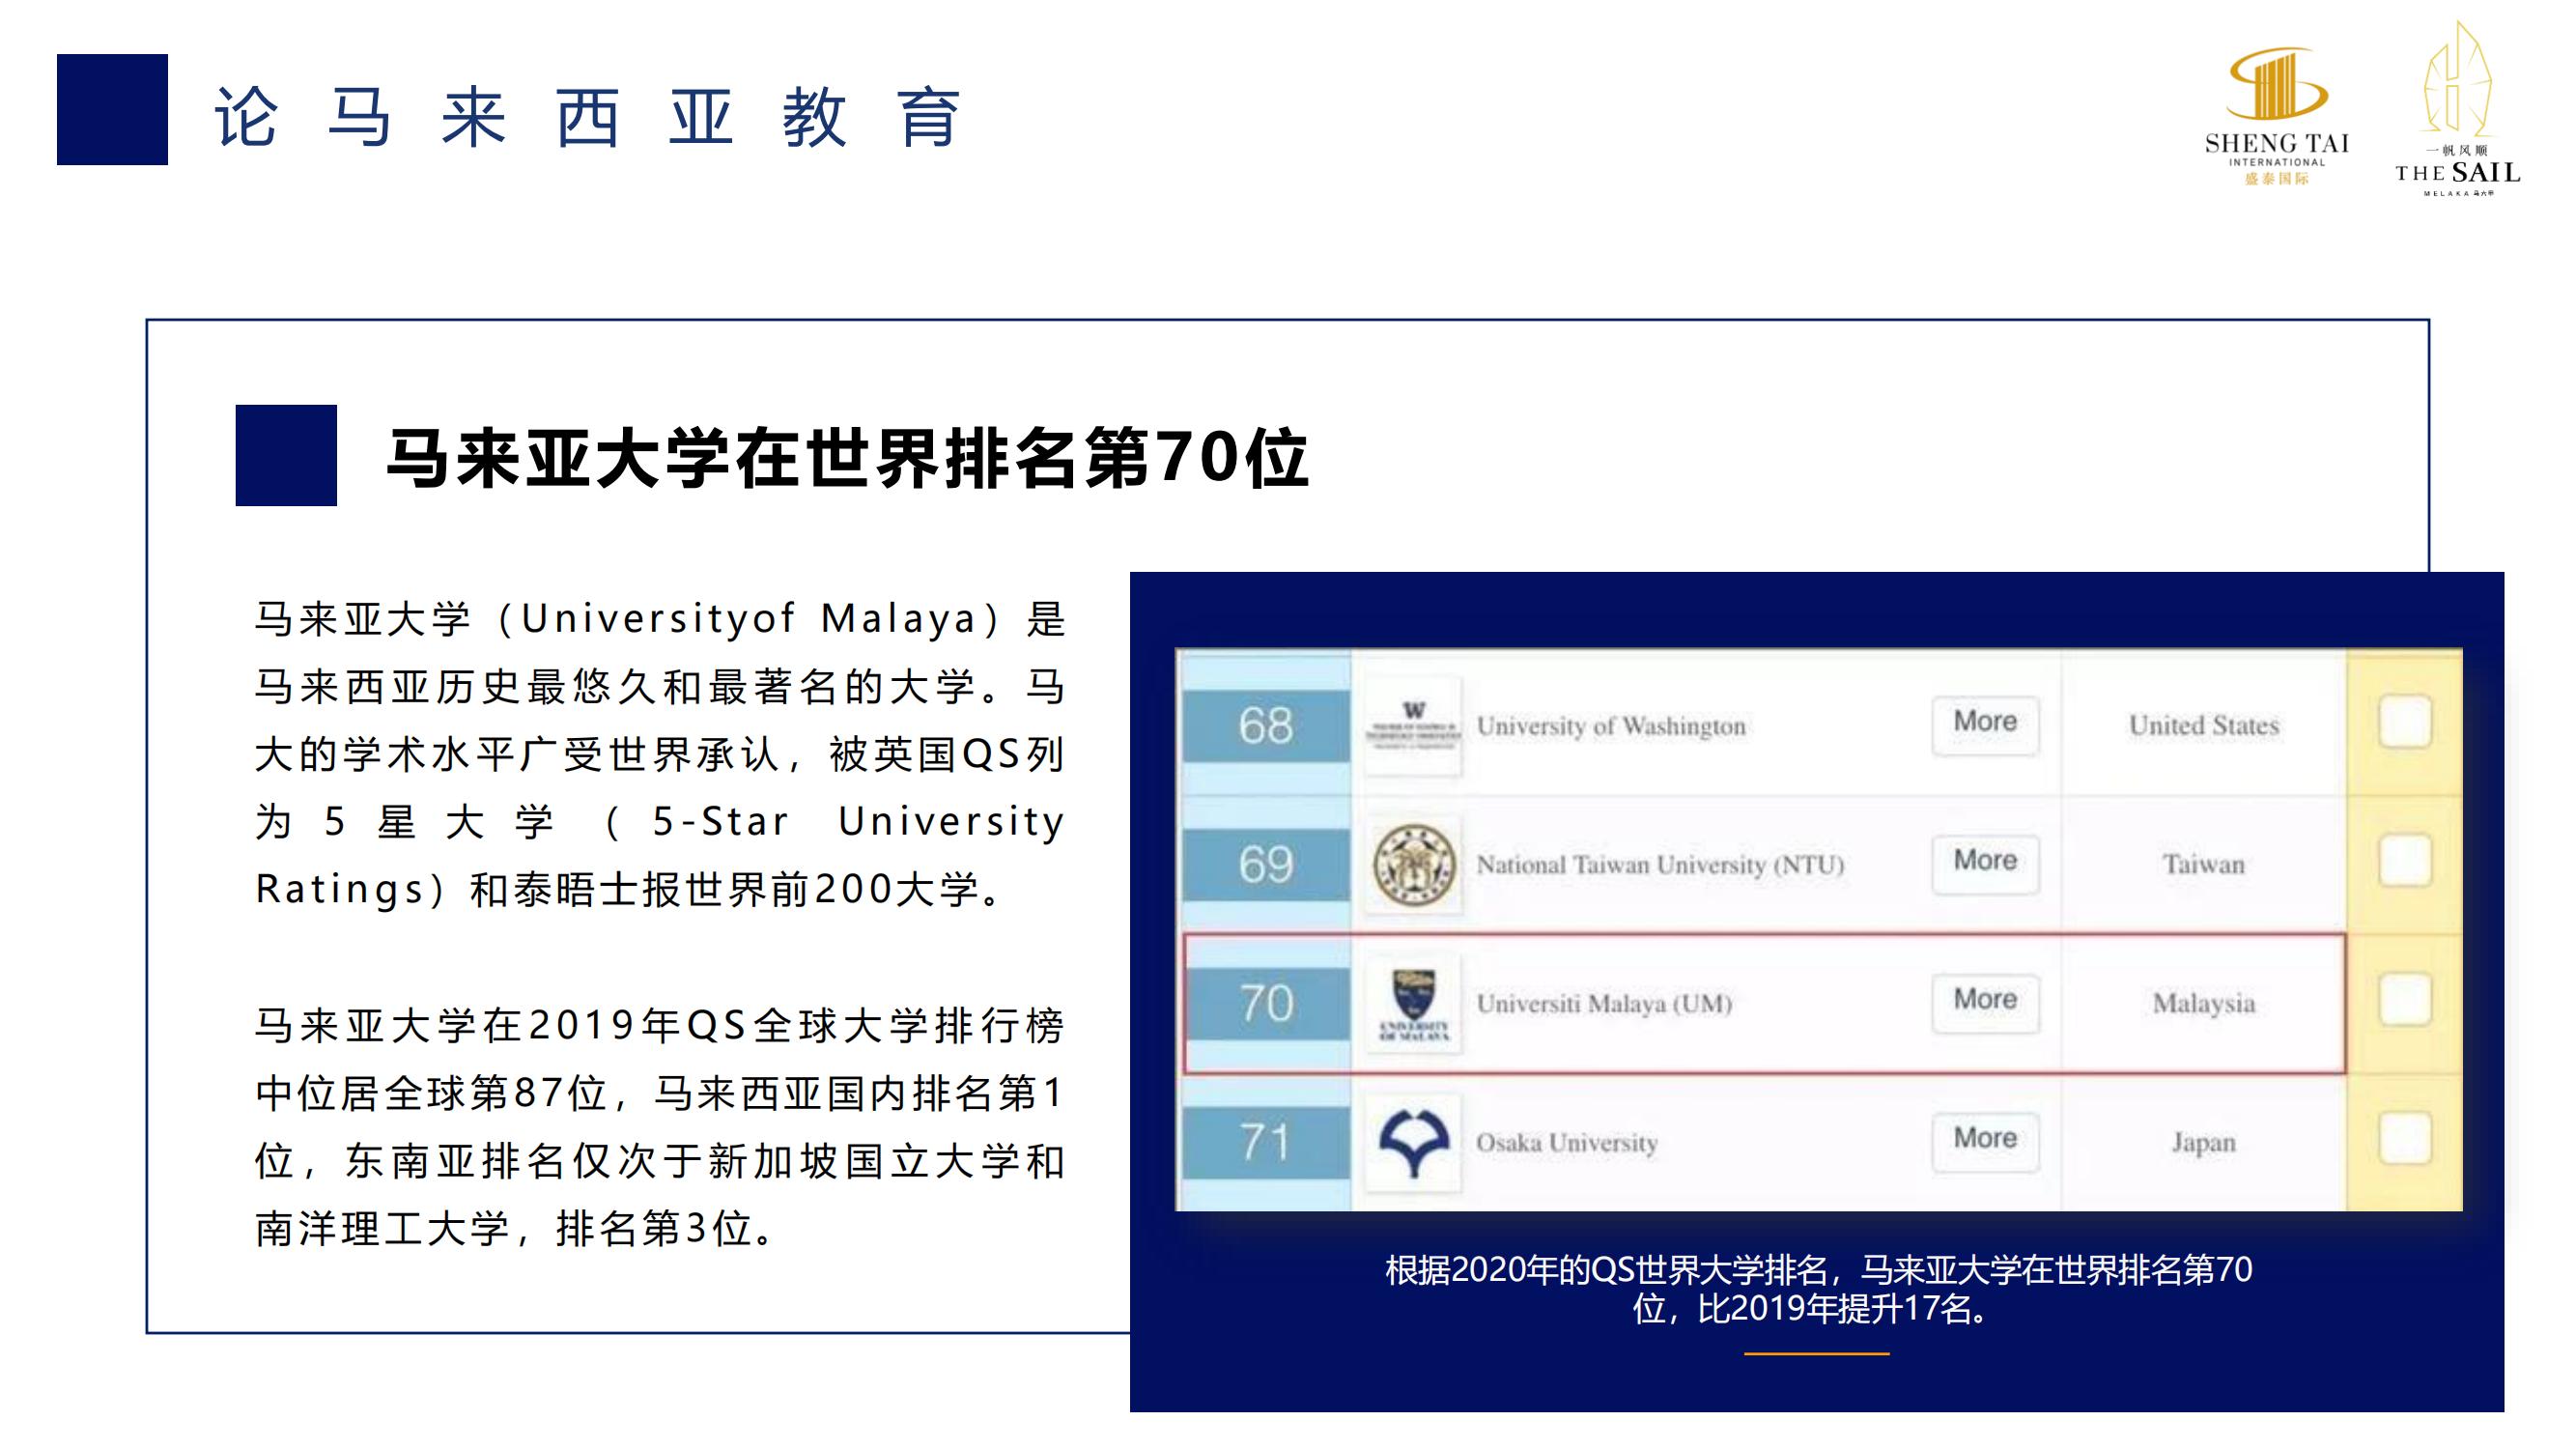
Task: Click the Malaysia country cell
Action: click(2204, 1003)
